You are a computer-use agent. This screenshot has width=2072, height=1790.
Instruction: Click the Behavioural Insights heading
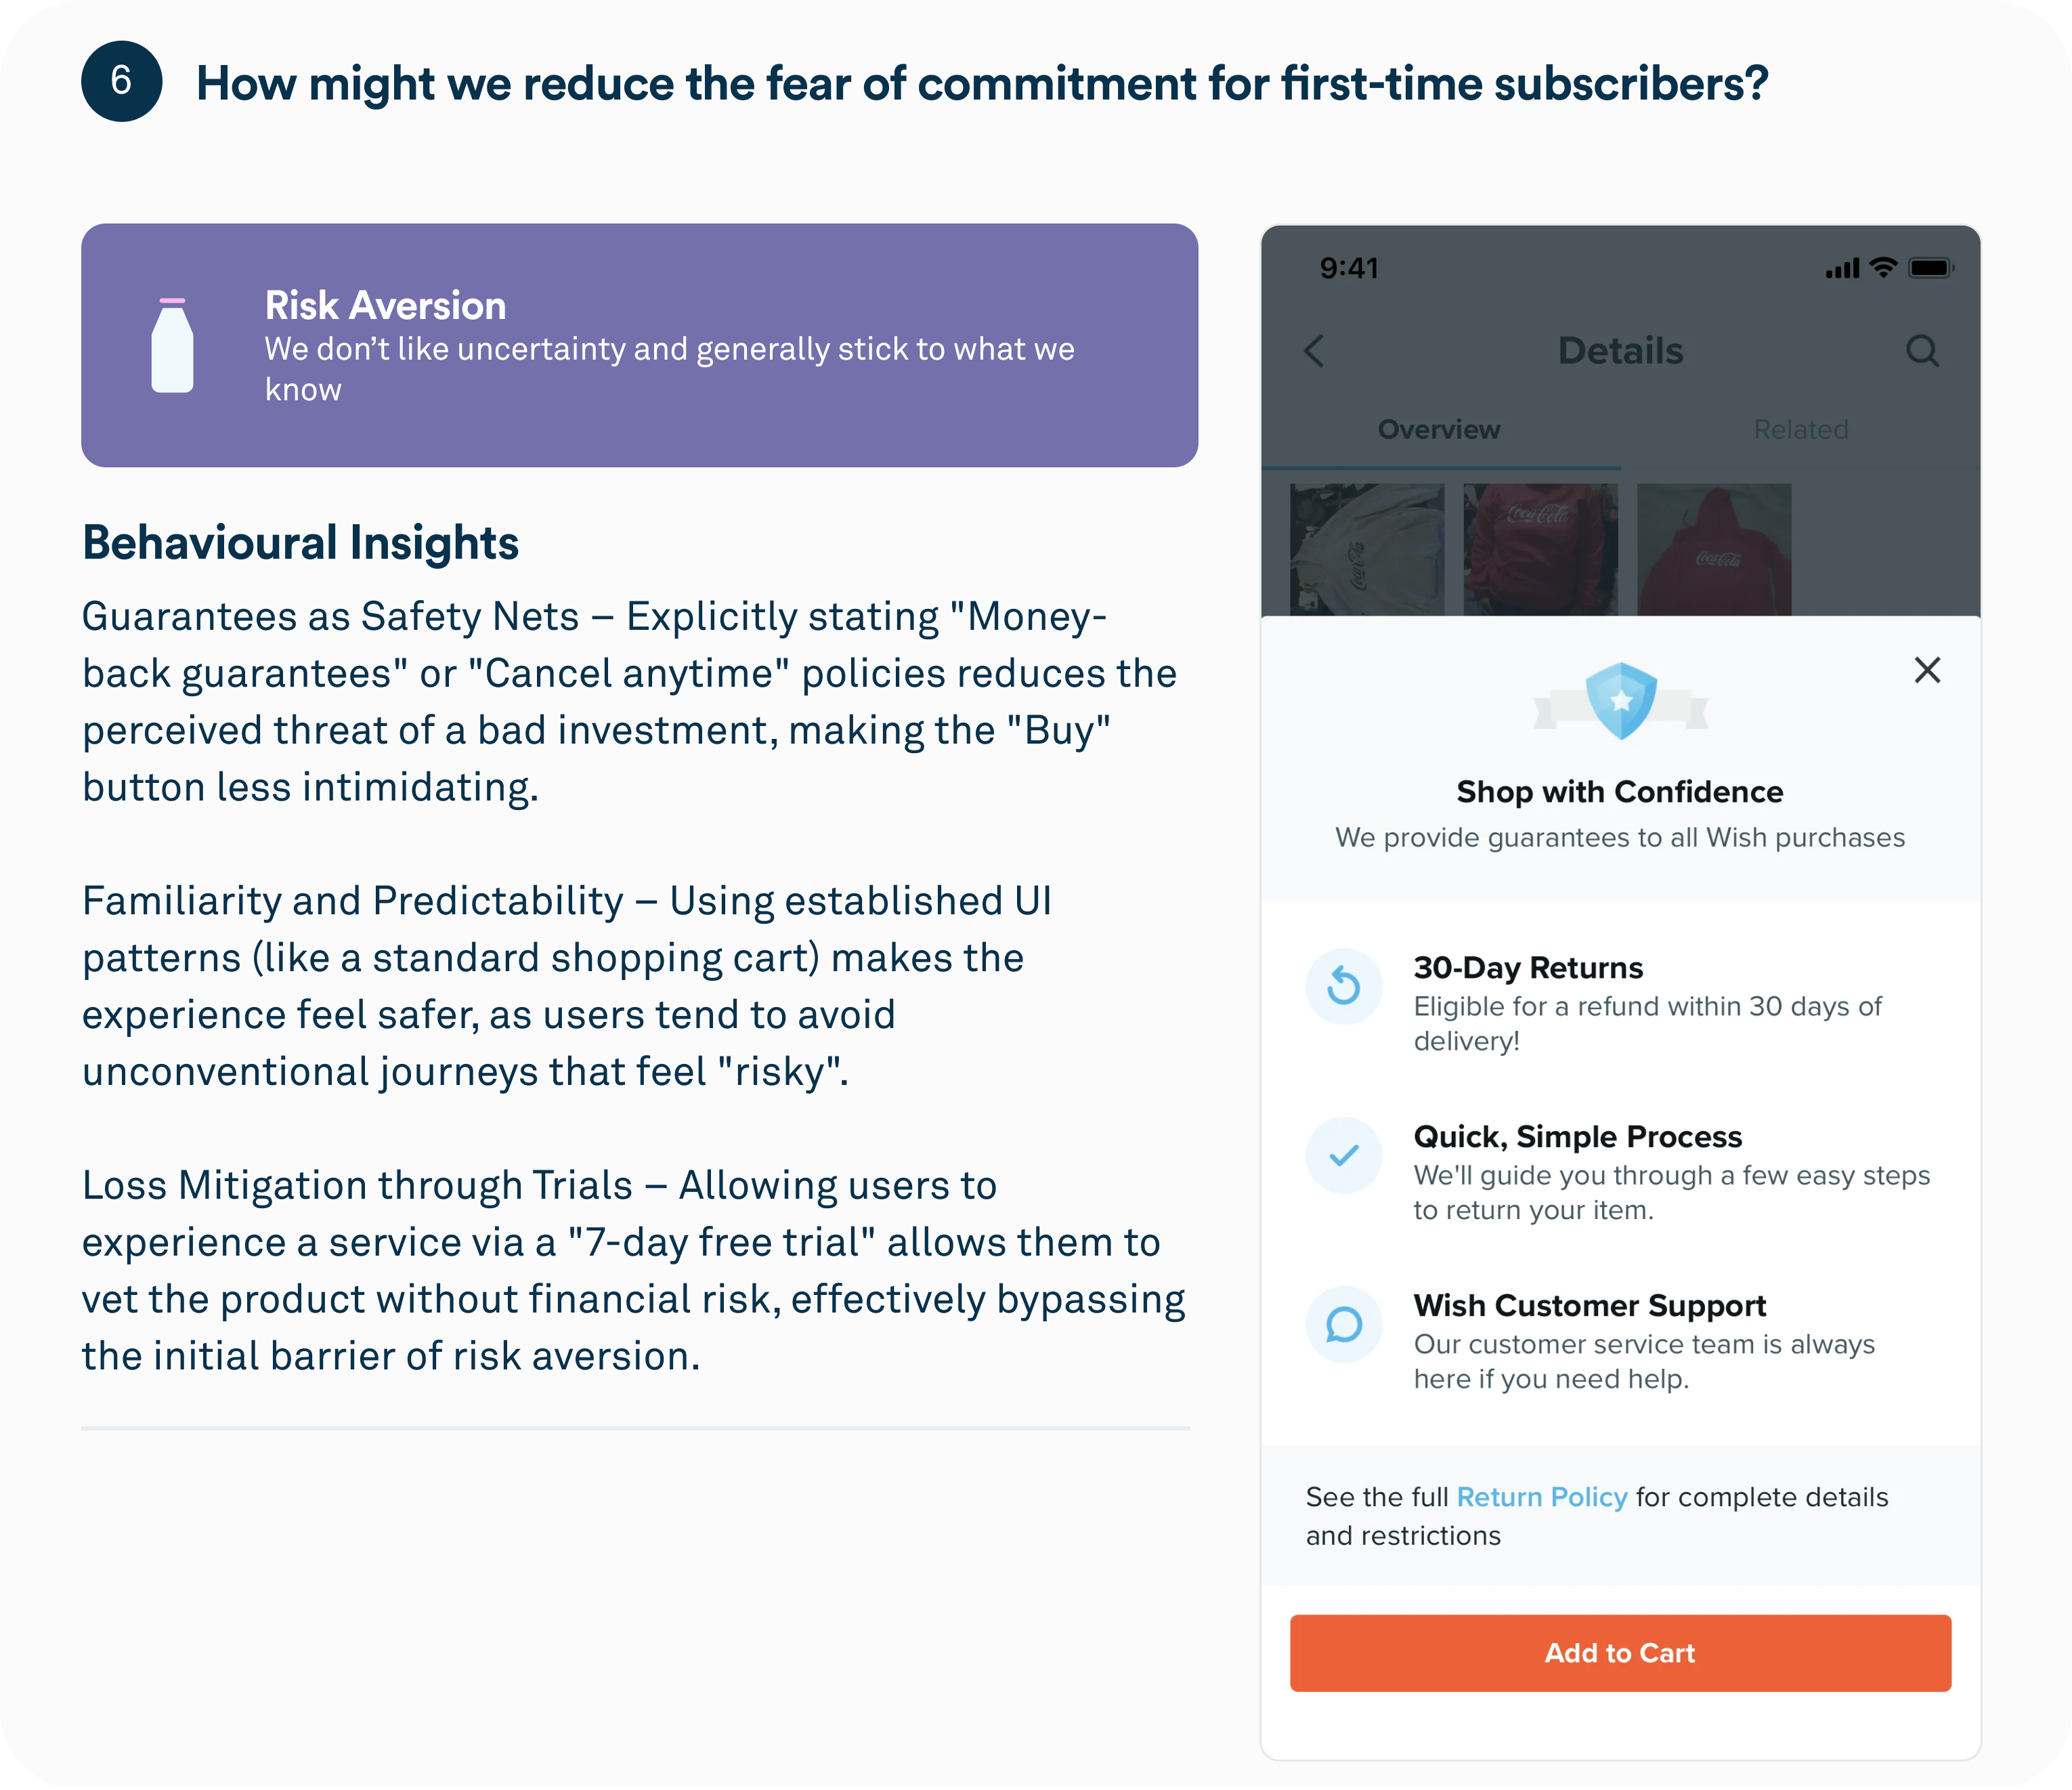(x=300, y=543)
